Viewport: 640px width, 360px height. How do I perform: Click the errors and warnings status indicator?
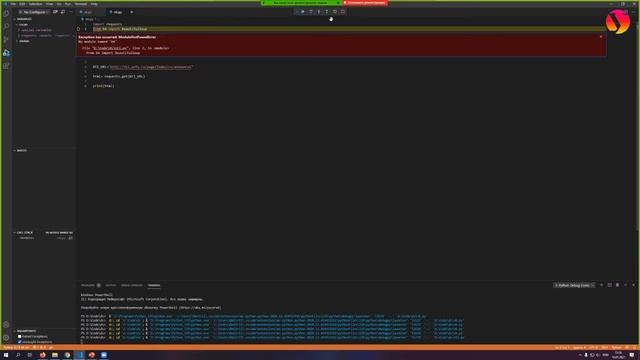(x=40, y=348)
